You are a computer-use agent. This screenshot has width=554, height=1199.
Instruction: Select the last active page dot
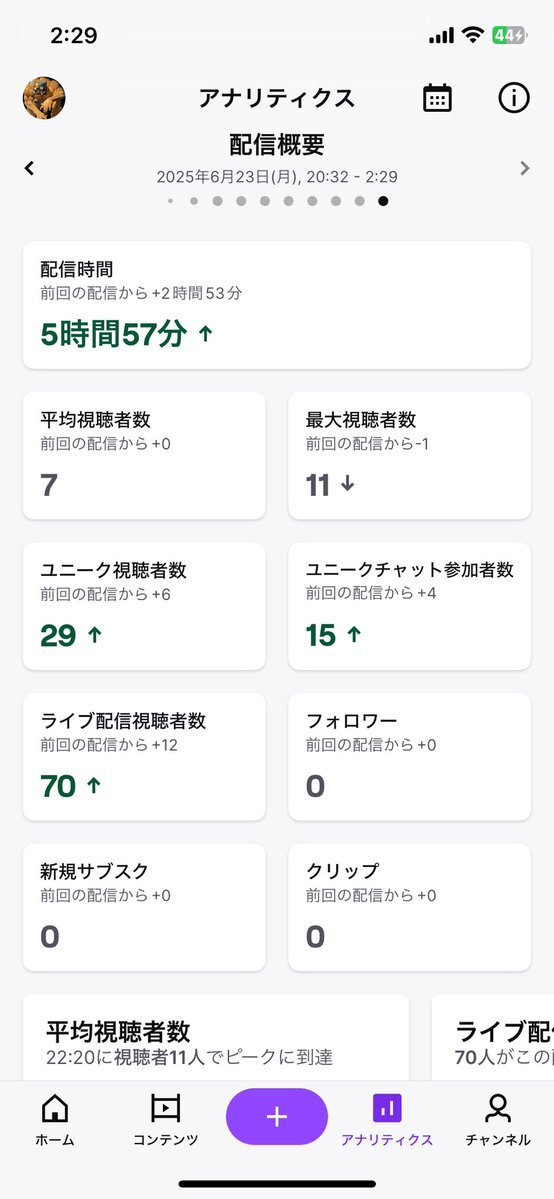coord(383,201)
